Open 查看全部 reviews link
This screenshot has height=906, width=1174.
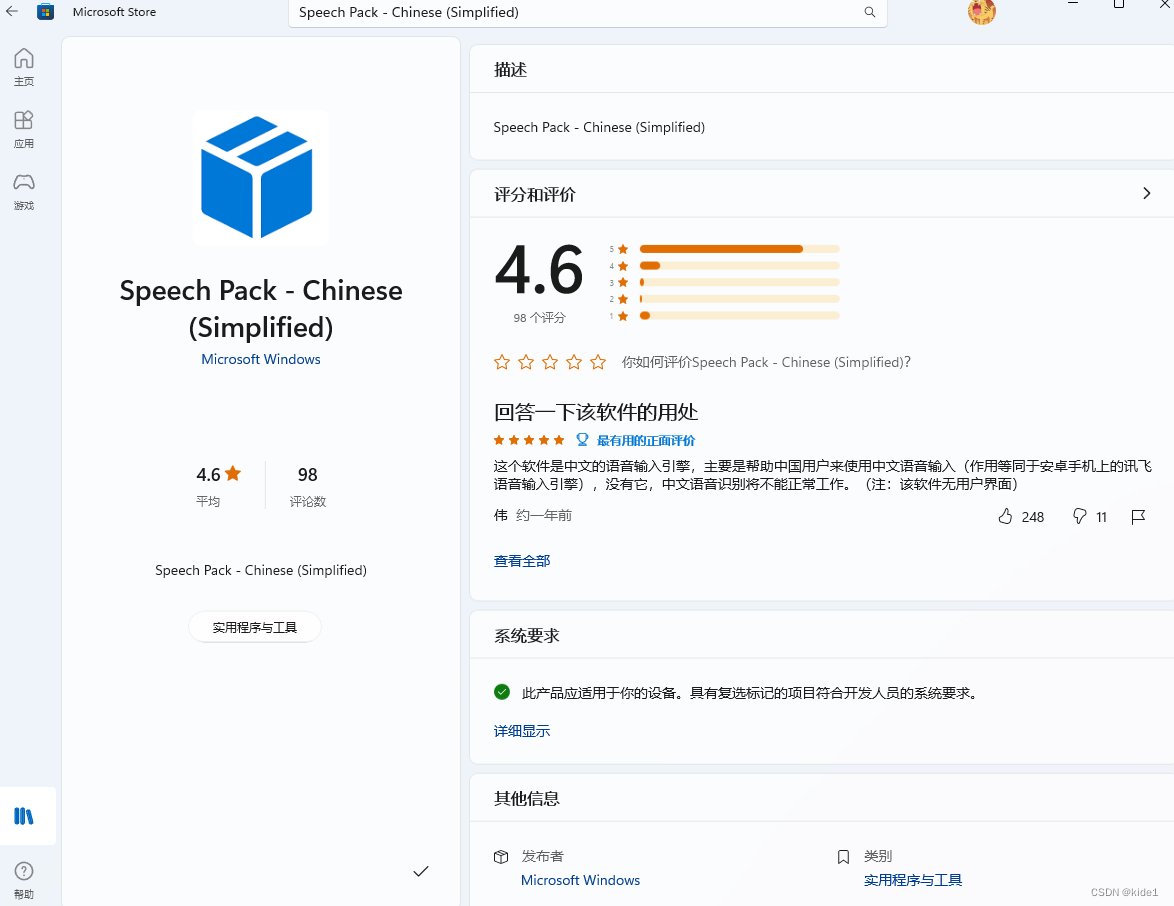point(522,561)
